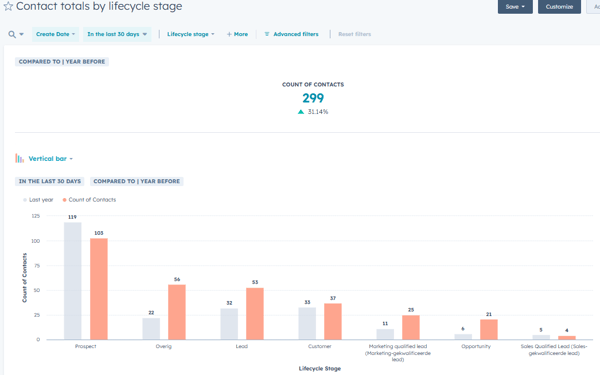
Task: Click the Prospect axis label
Action: (85, 346)
